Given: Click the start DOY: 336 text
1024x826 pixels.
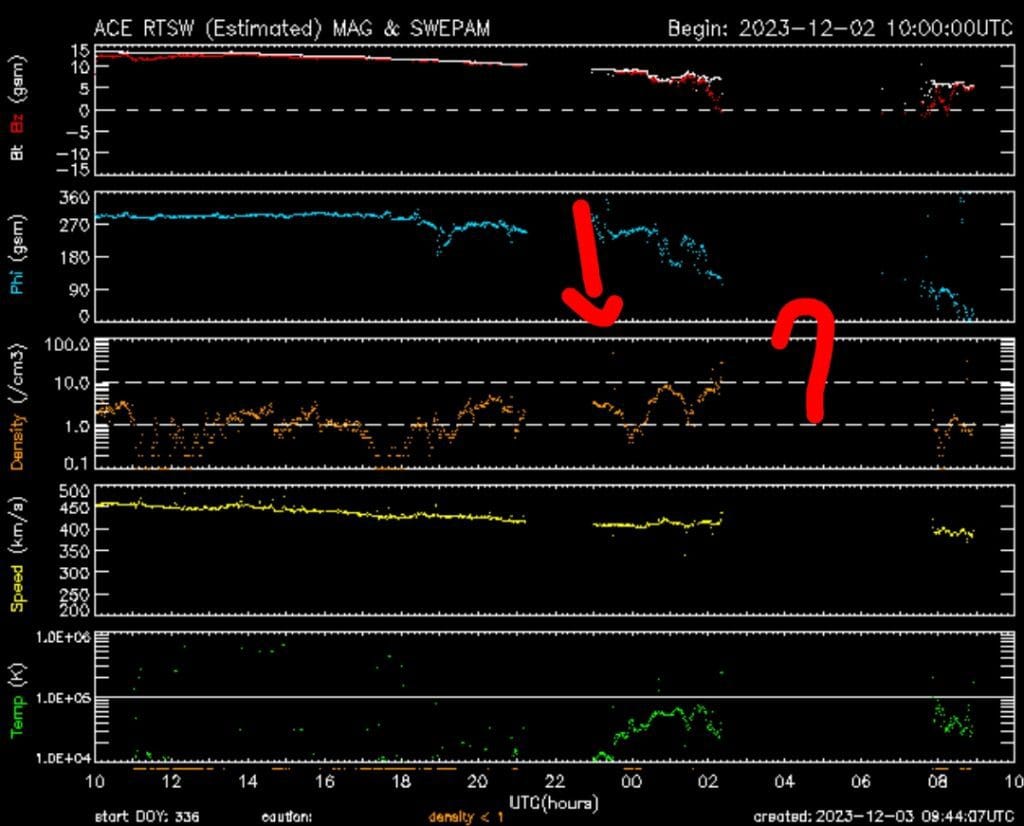Looking at the screenshot, I should pos(147,816).
